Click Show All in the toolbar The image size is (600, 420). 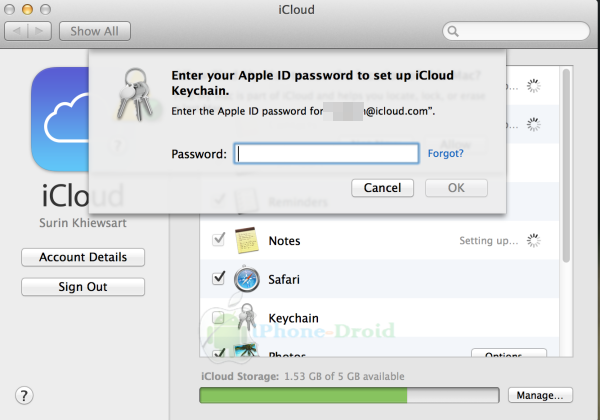94,31
